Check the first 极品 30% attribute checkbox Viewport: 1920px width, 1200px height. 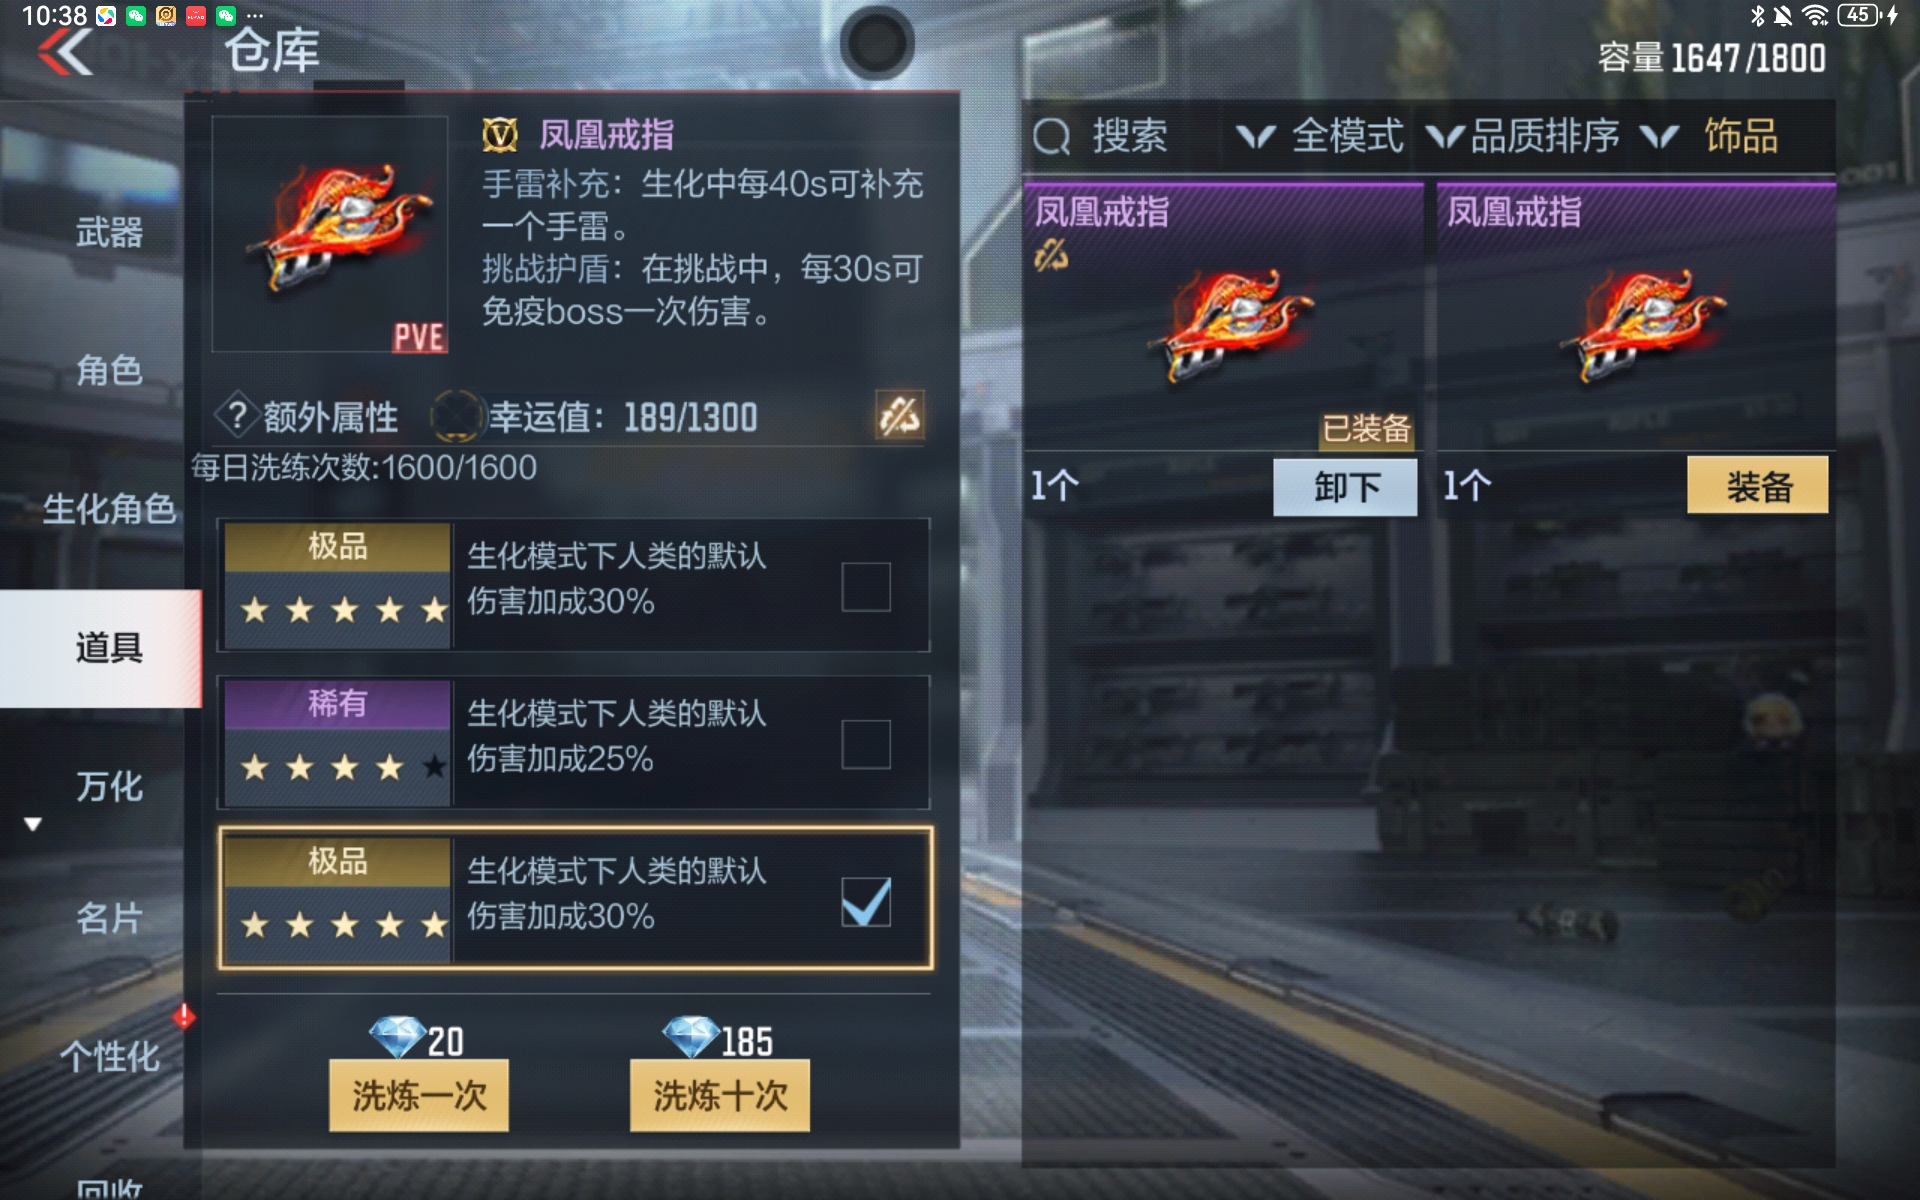click(x=866, y=586)
